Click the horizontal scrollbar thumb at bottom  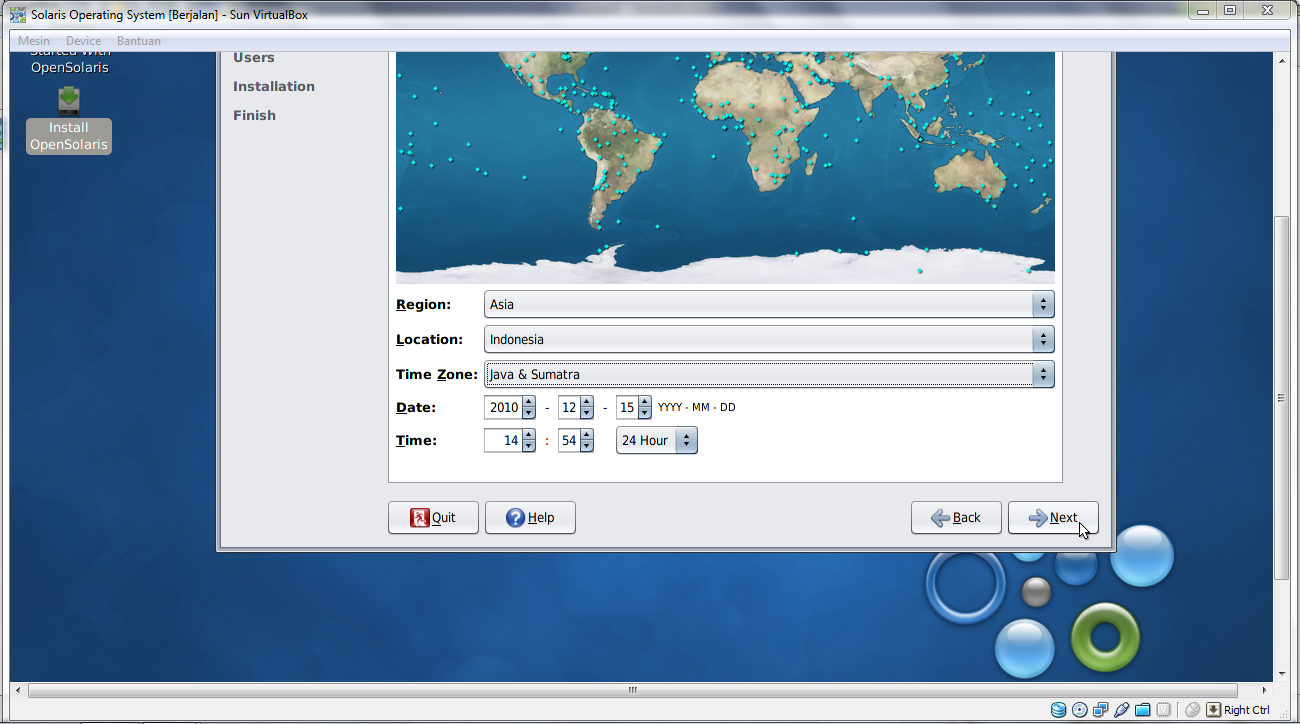click(x=632, y=690)
